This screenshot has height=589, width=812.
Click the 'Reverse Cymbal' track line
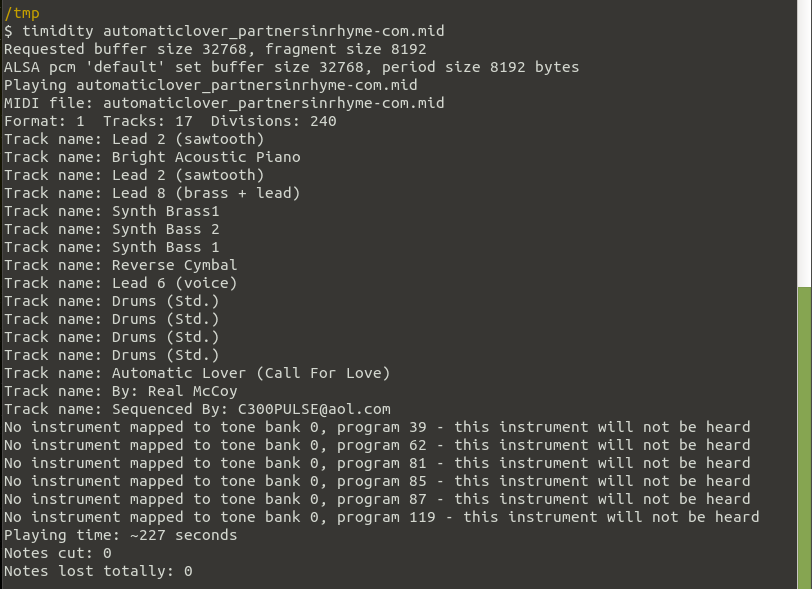pyautogui.click(x=120, y=265)
